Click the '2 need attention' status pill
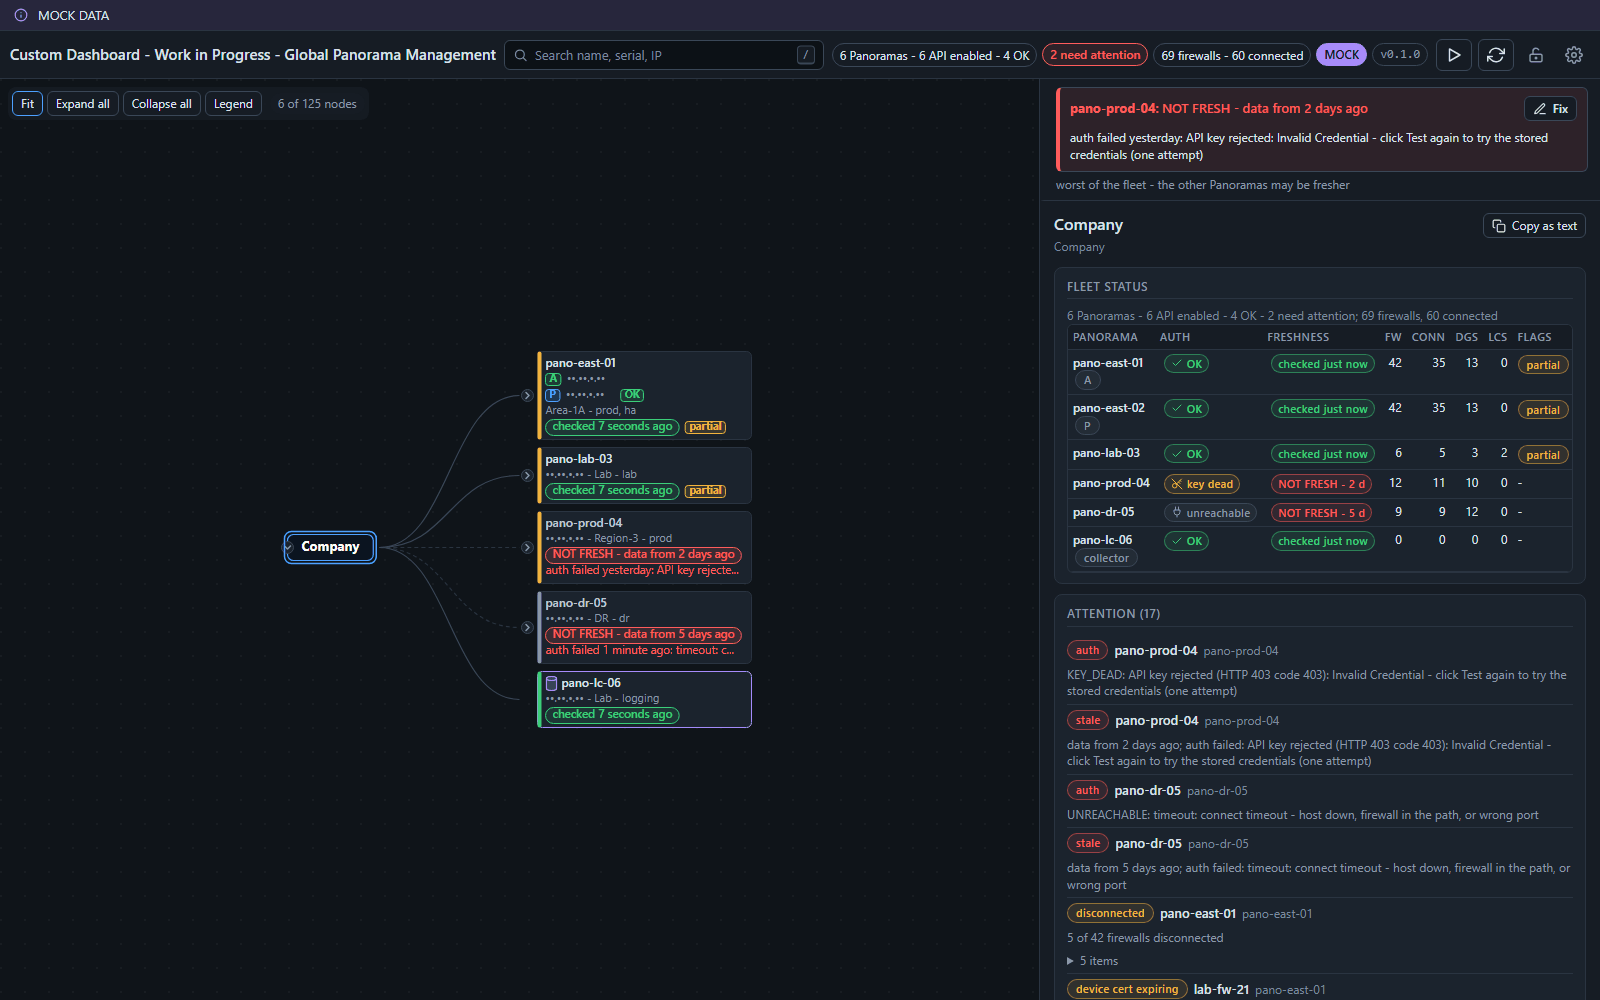Viewport: 1600px width, 1000px height. pyautogui.click(x=1095, y=55)
